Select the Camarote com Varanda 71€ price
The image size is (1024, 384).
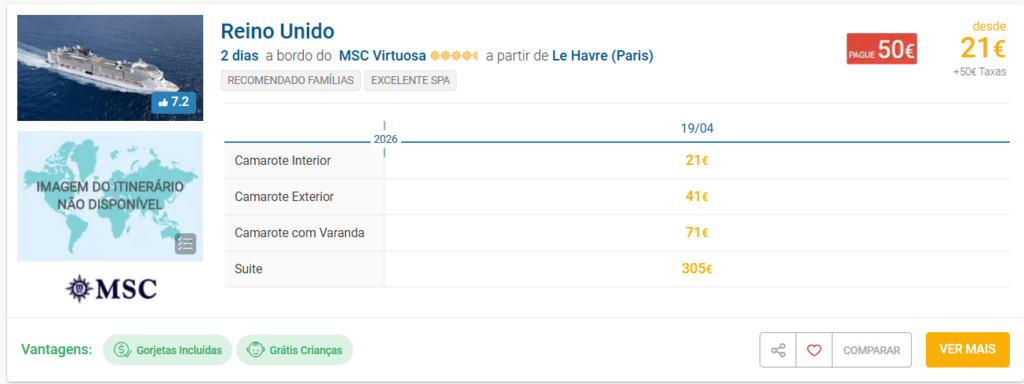697,232
